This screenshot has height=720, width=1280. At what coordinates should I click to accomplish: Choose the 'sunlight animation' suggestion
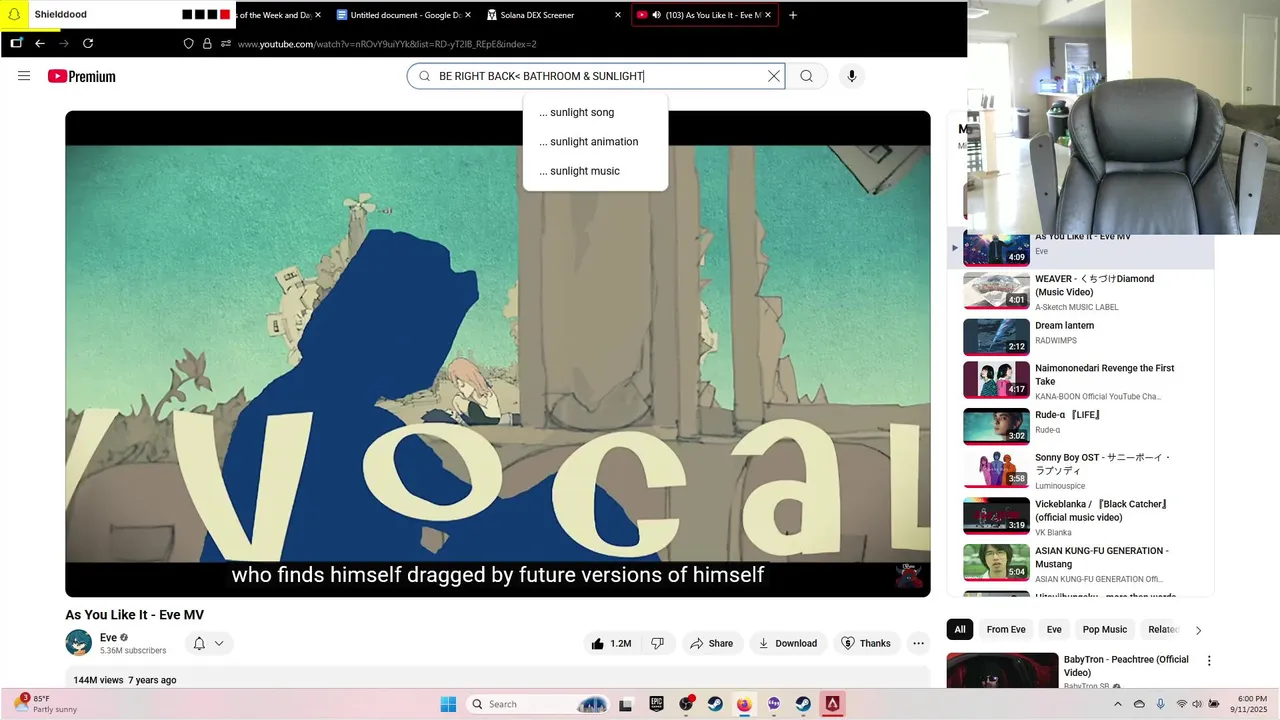pos(595,142)
